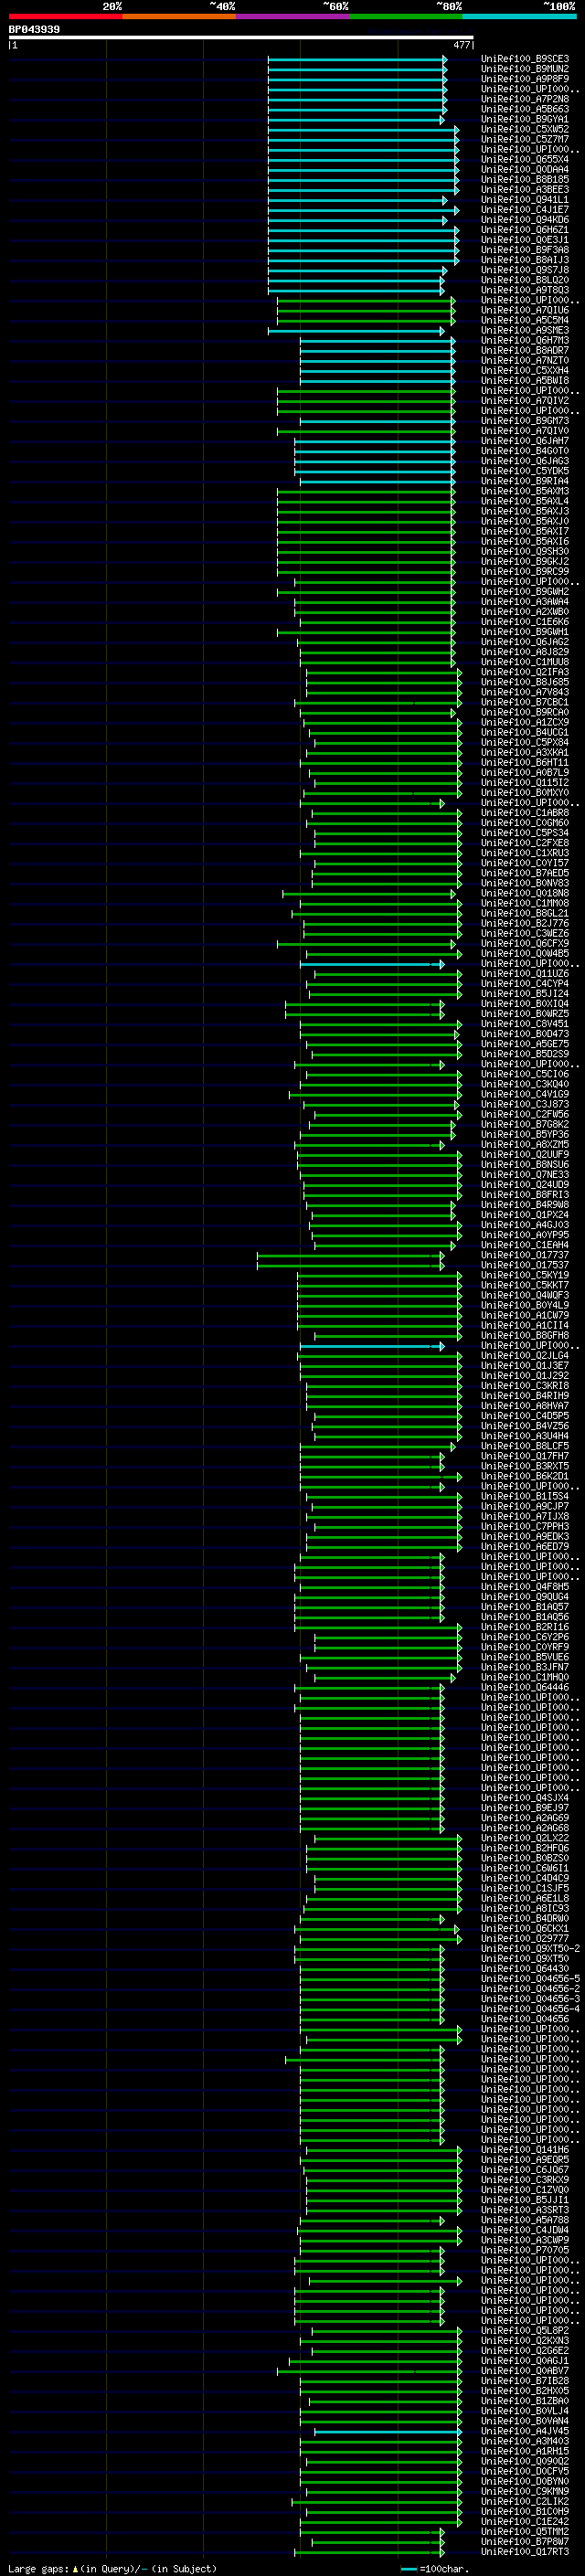The width and height of the screenshot is (585, 2576).
Task: Click the UniRef100_B8GFH8 entry
Action: click(525, 1335)
